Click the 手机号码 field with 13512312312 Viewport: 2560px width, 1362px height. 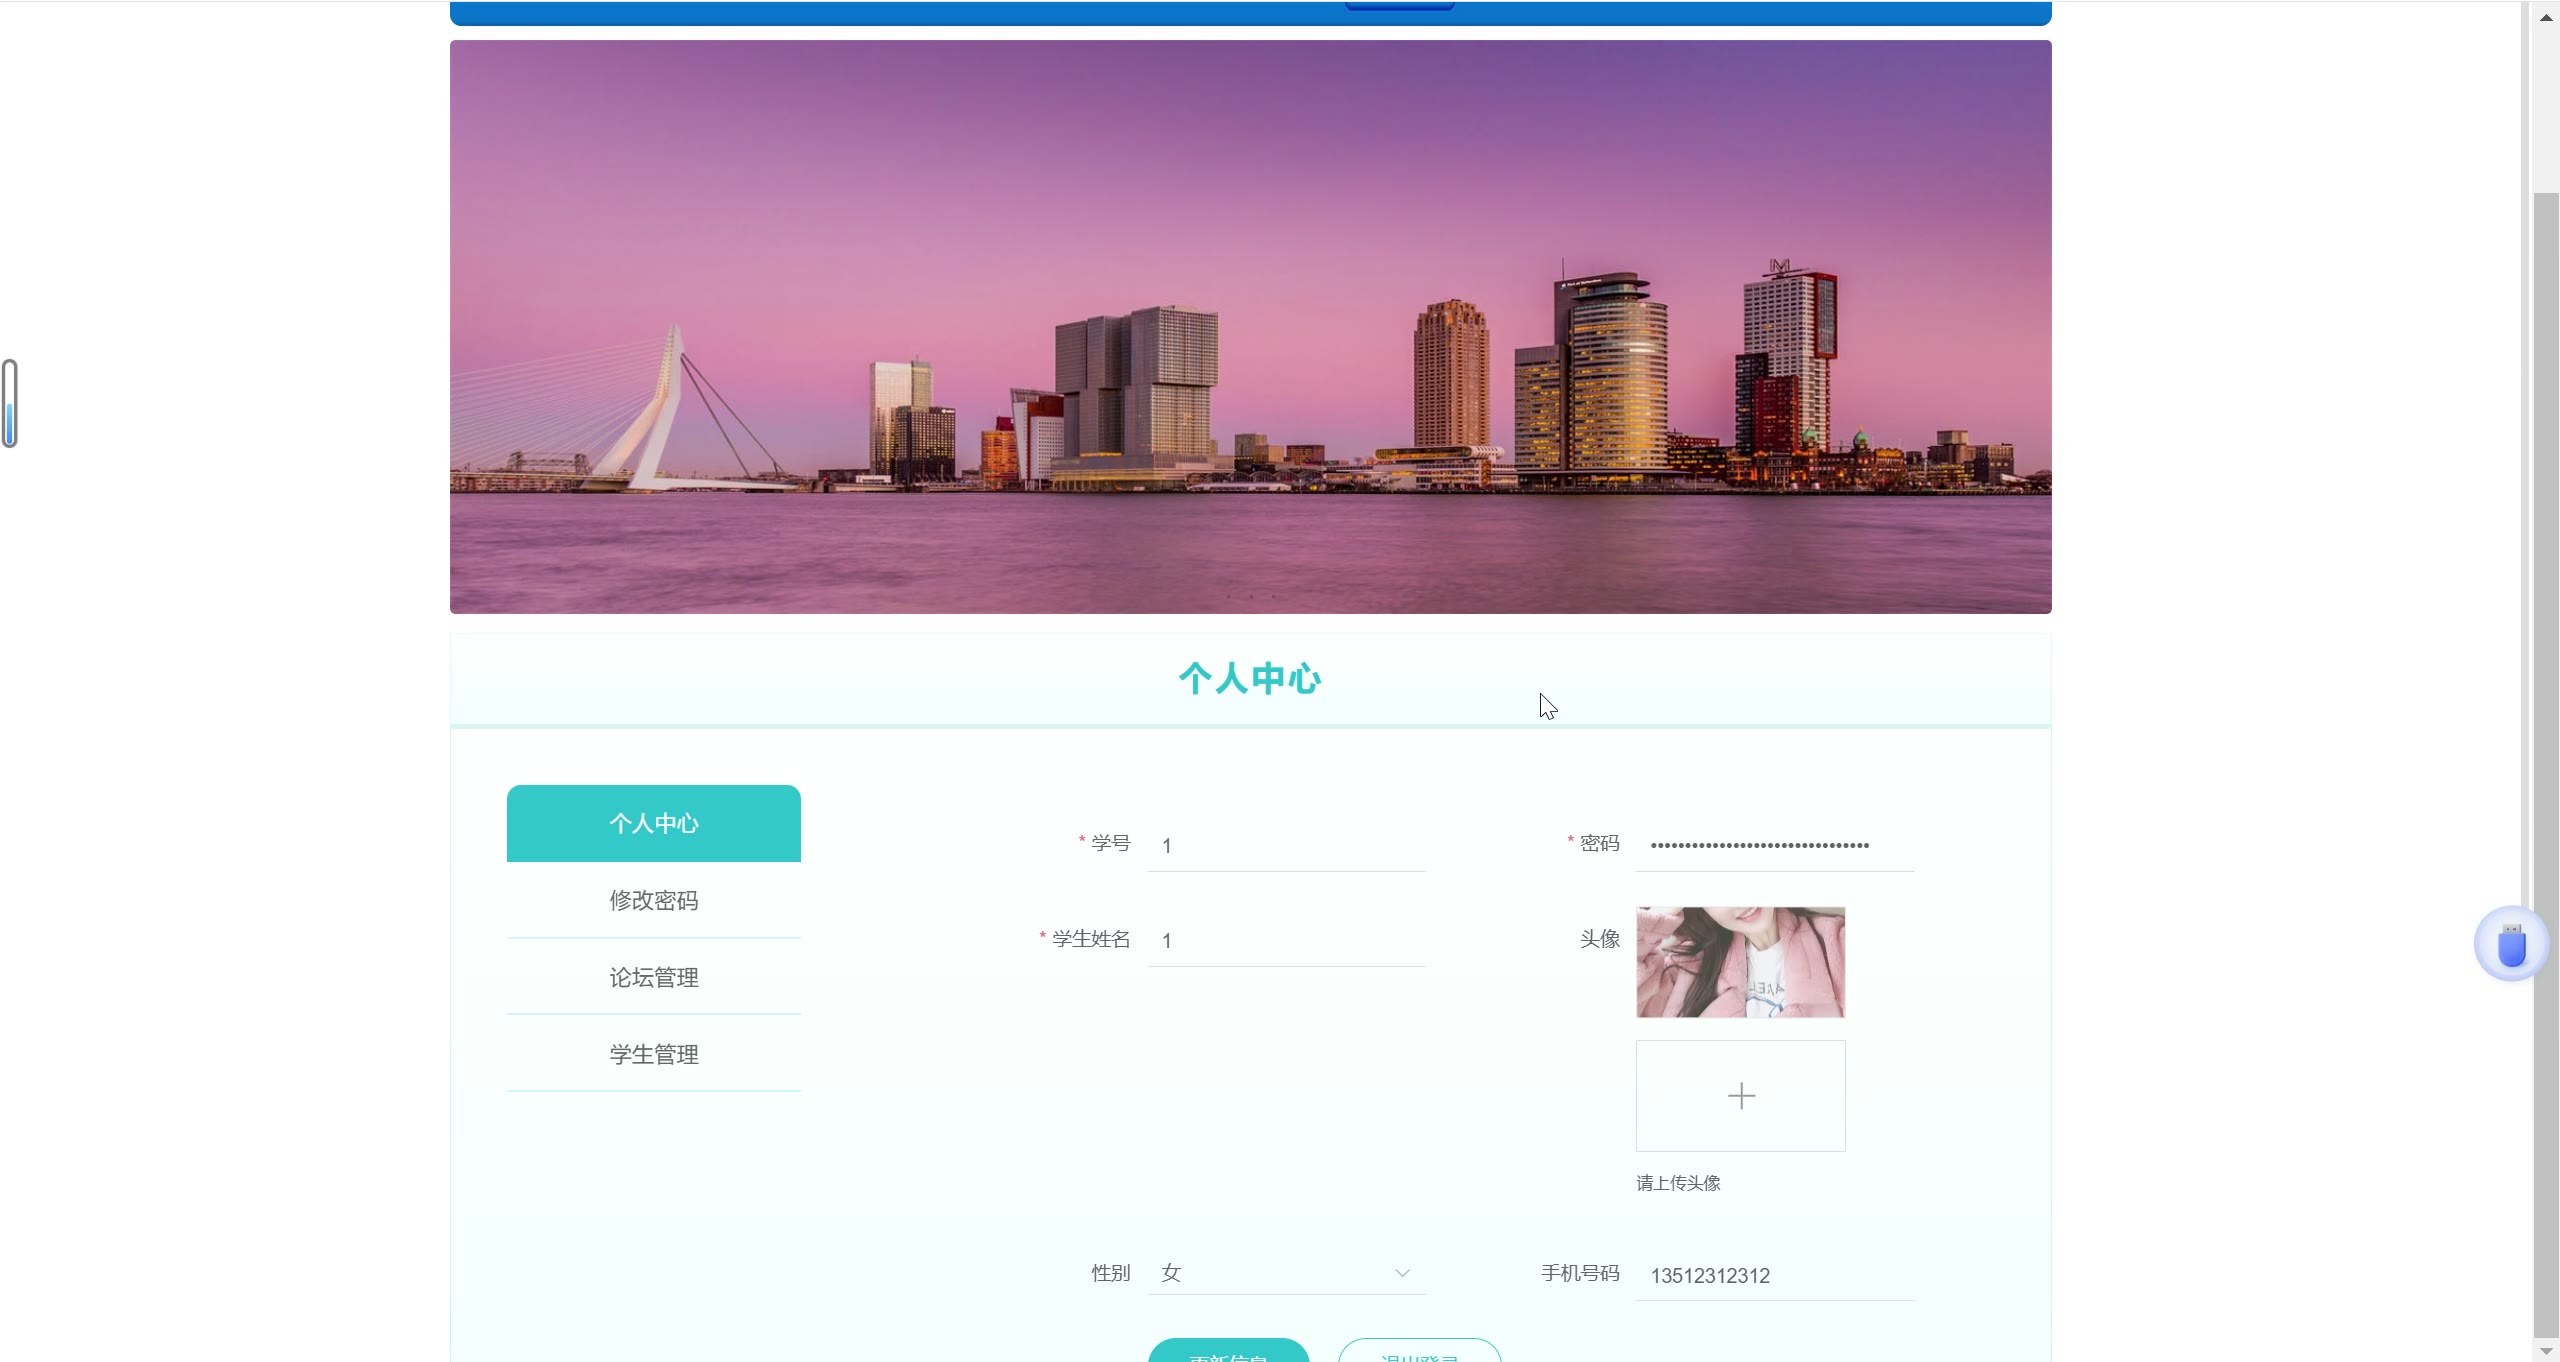pos(1774,1276)
